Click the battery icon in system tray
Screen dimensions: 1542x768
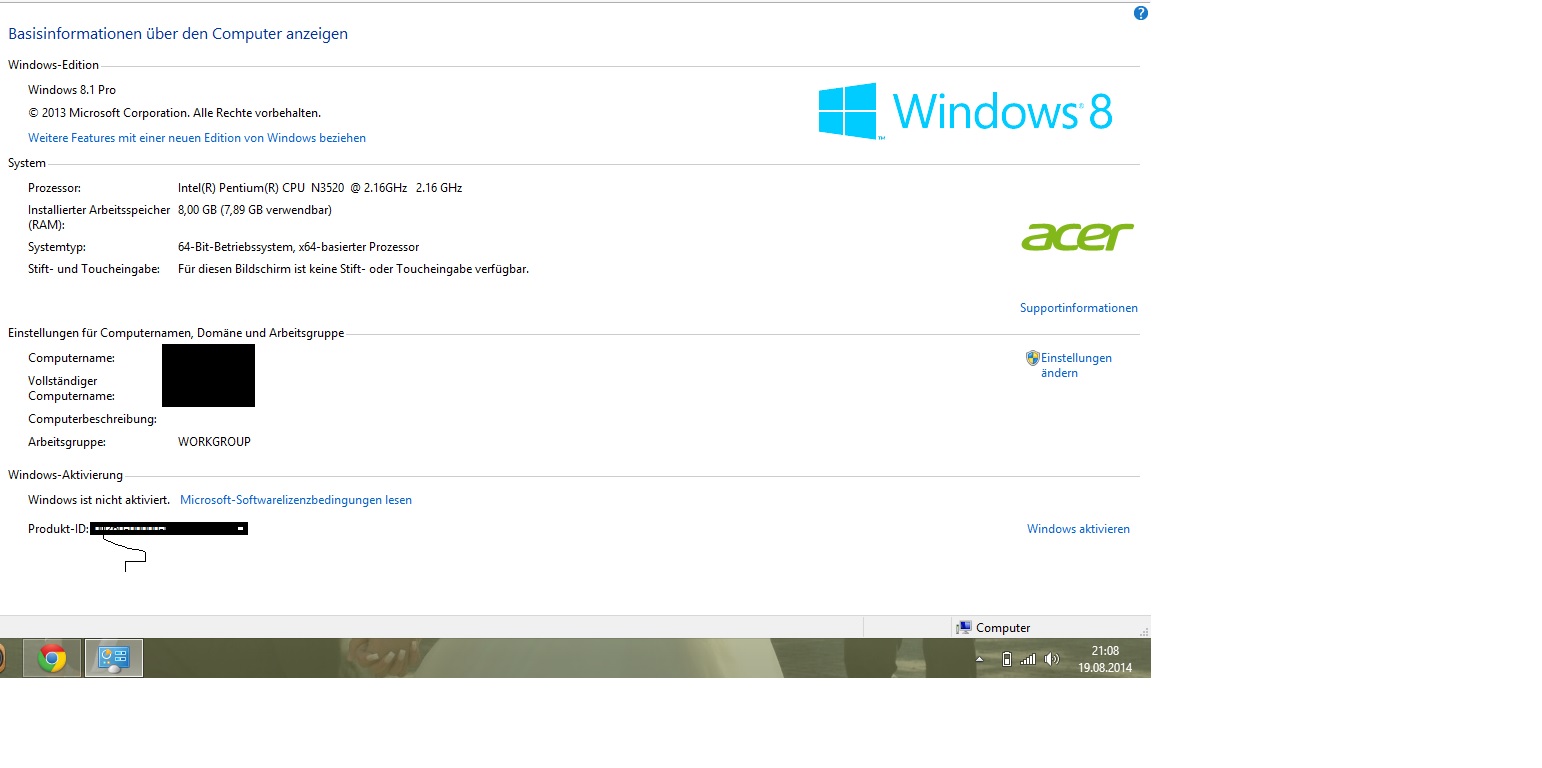1007,659
